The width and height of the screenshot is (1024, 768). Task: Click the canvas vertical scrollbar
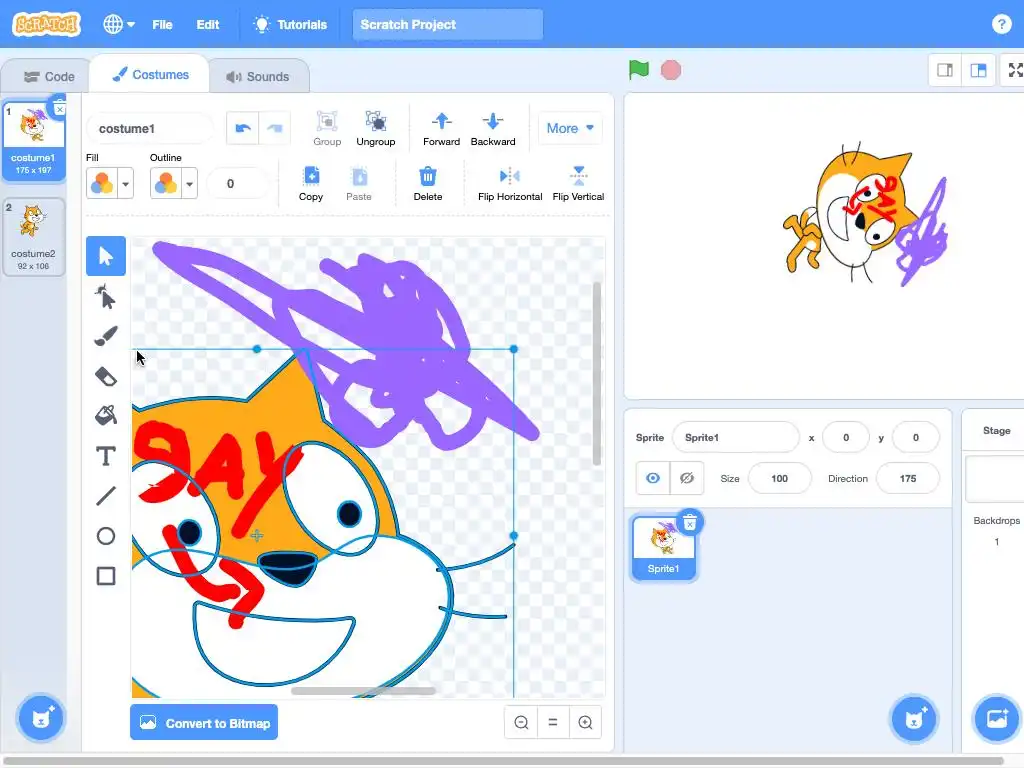pos(596,374)
